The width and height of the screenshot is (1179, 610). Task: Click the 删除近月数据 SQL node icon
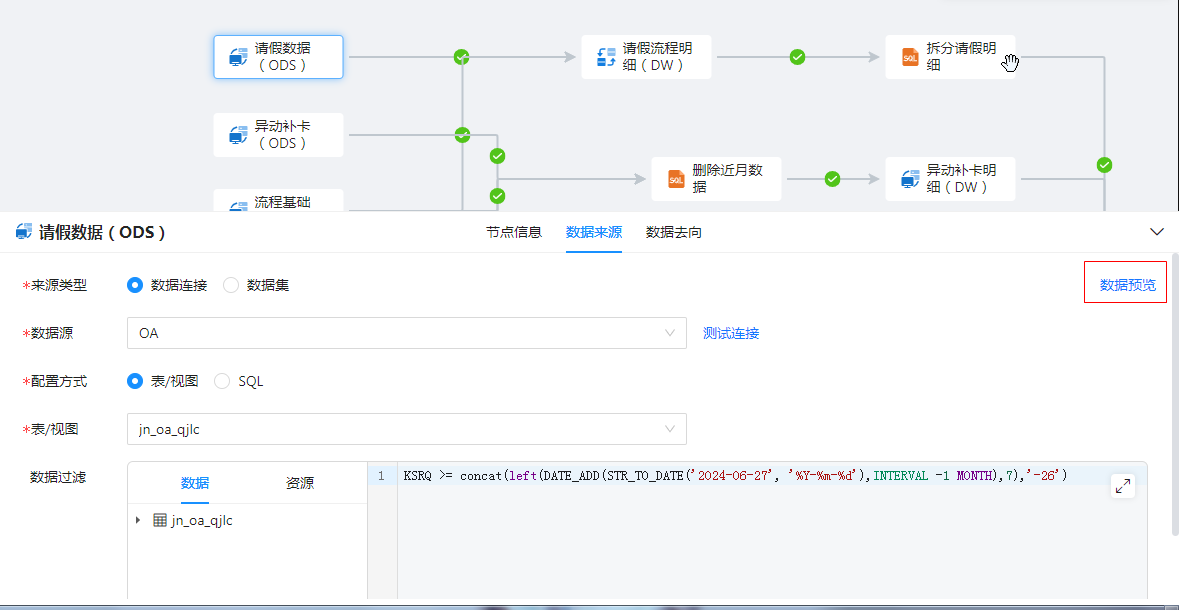[676, 179]
